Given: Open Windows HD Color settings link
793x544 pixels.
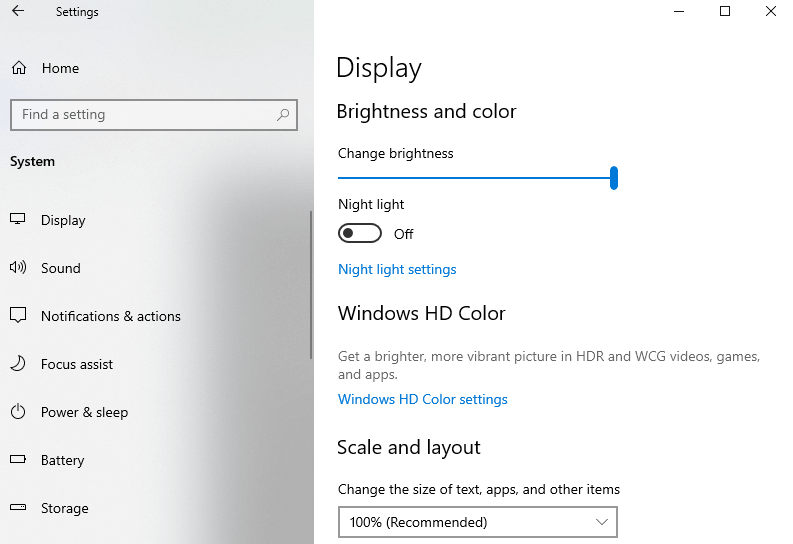Looking at the screenshot, I should (x=423, y=399).
